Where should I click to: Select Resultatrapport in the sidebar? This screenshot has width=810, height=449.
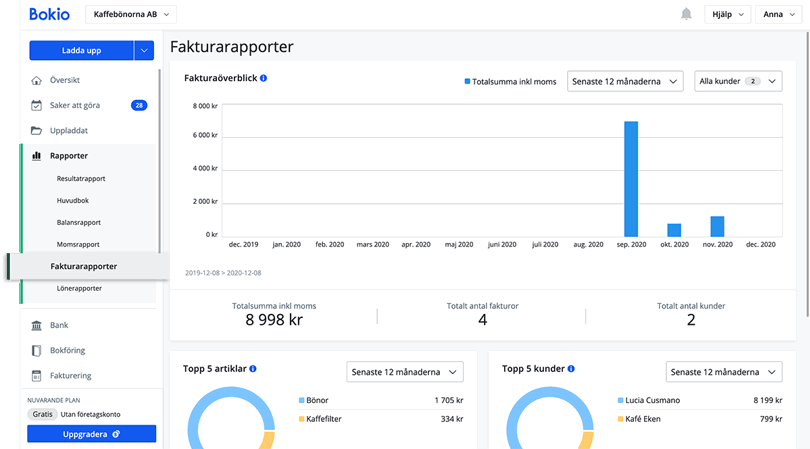pos(81,178)
